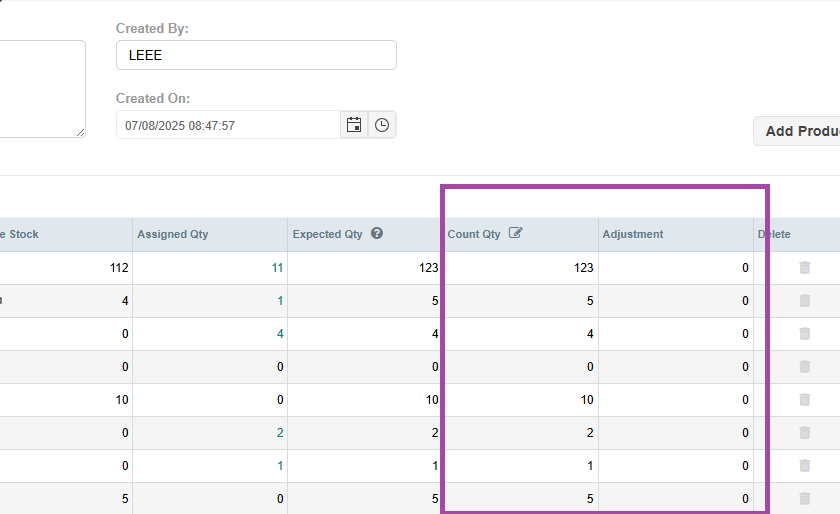Click the edit icon beside Count Qty header
This screenshot has height=514, width=840.
click(x=516, y=234)
